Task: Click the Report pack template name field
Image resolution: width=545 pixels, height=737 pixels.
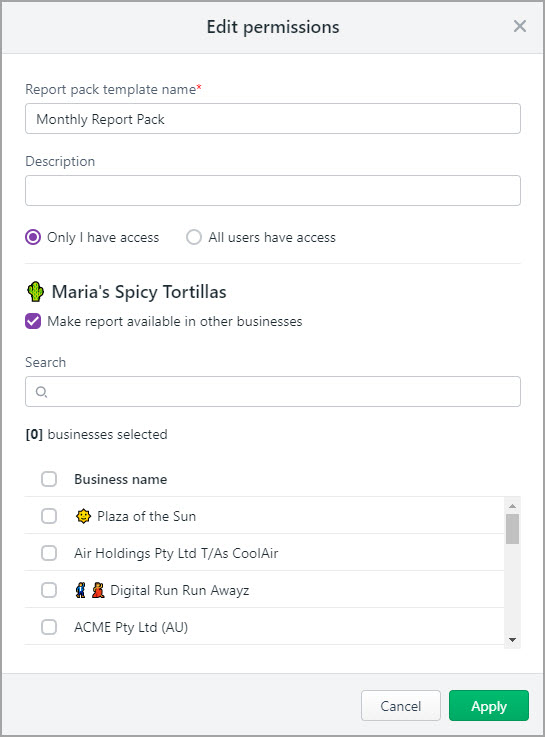Action: pyautogui.click(x=272, y=118)
